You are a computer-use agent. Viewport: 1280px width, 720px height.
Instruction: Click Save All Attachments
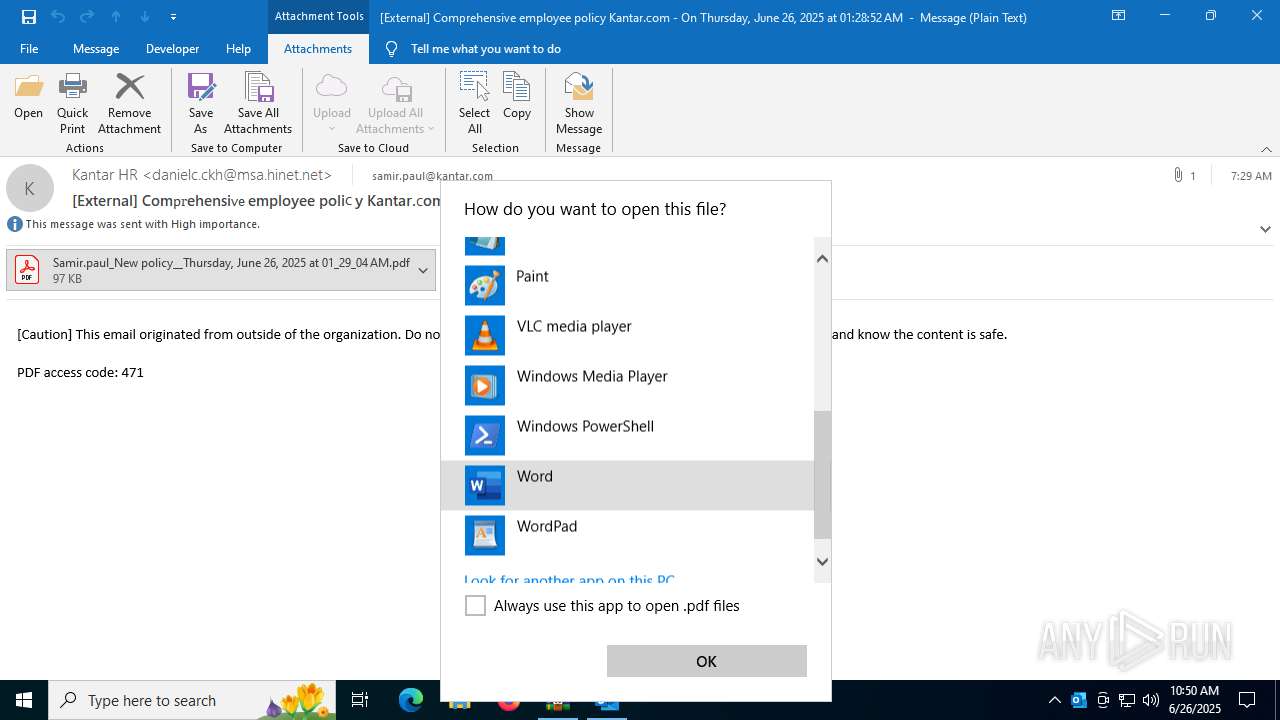click(258, 103)
